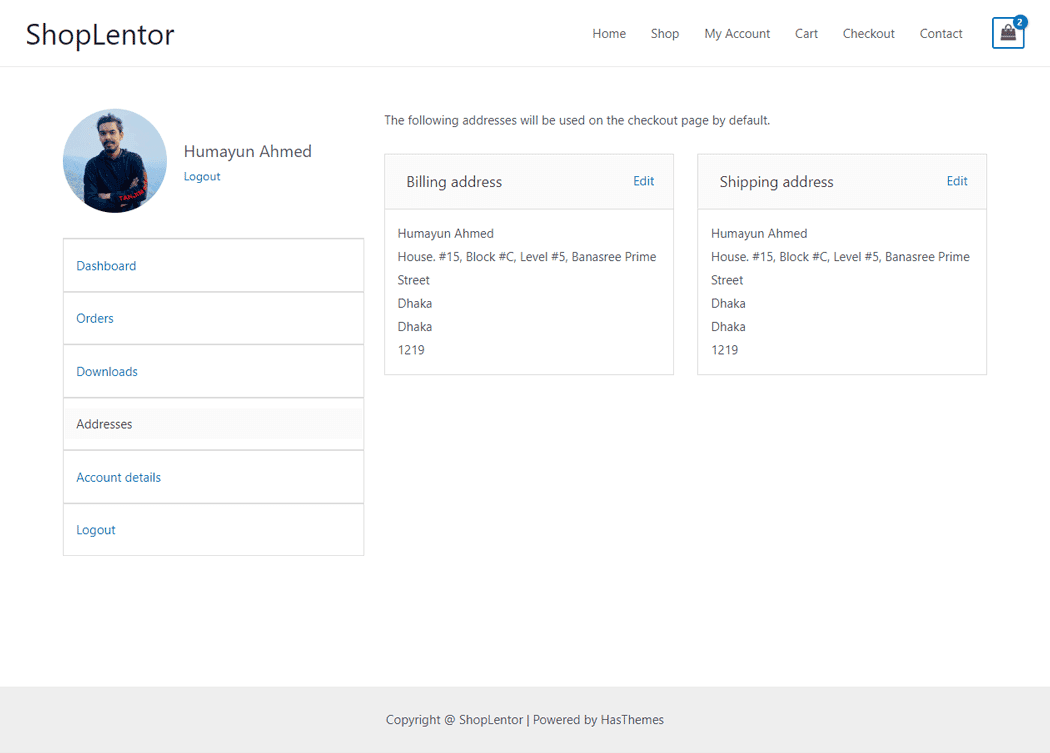Select My Account in the top navigation
This screenshot has width=1050, height=753.
point(736,34)
